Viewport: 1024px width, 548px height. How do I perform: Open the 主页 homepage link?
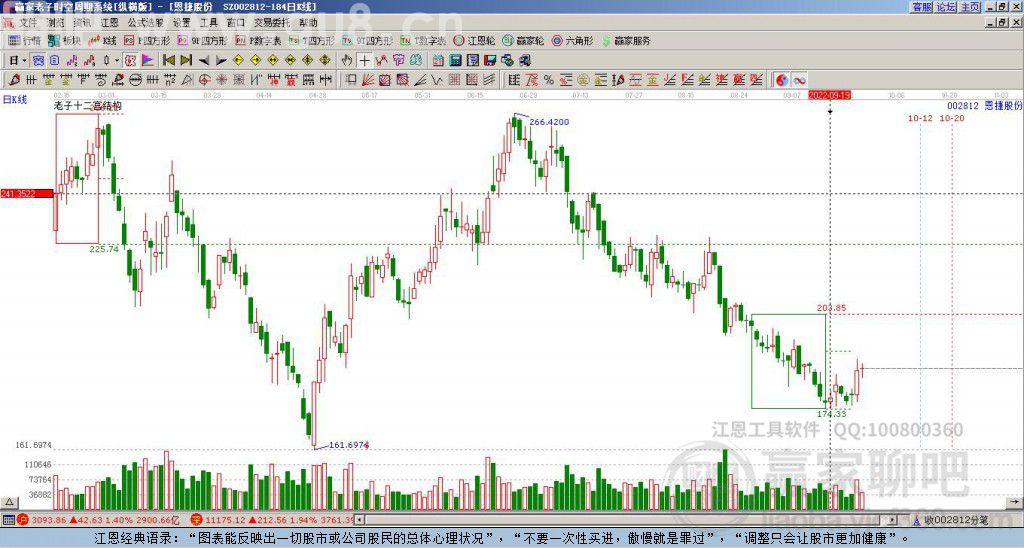(970, 7)
